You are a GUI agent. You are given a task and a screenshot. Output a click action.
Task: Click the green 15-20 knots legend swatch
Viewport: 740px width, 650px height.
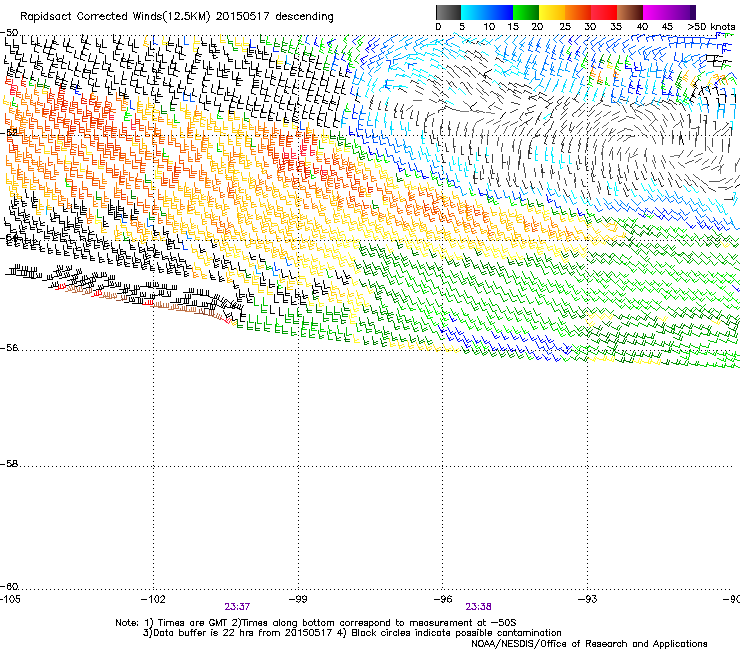[526, 12]
